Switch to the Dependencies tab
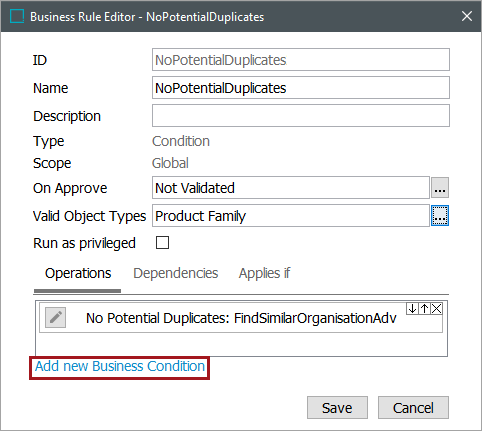Image resolution: width=482 pixels, height=431 pixels. [x=175, y=273]
